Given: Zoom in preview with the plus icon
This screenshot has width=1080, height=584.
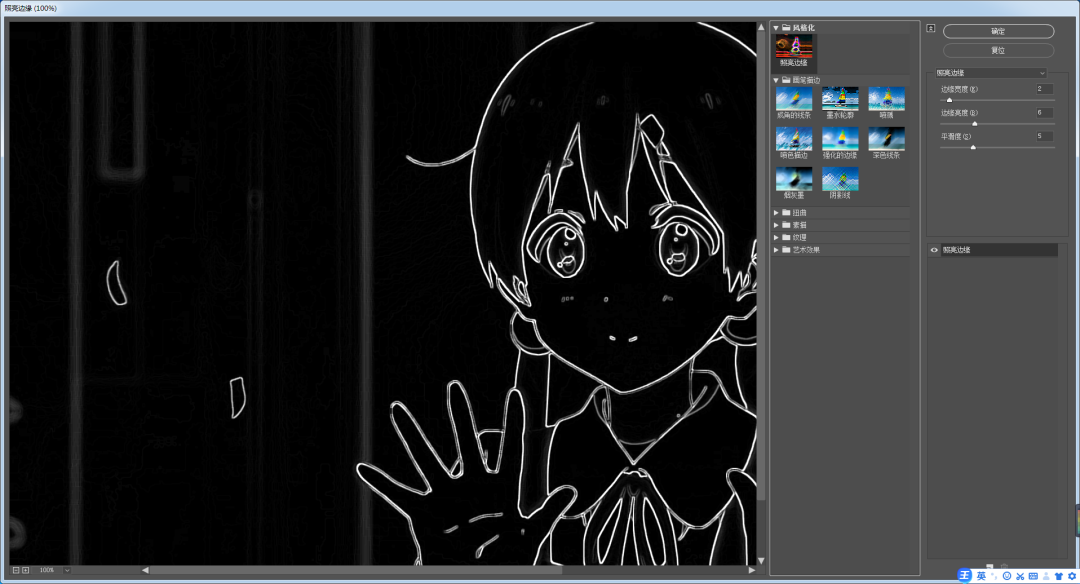Looking at the screenshot, I should pos(25,570).
